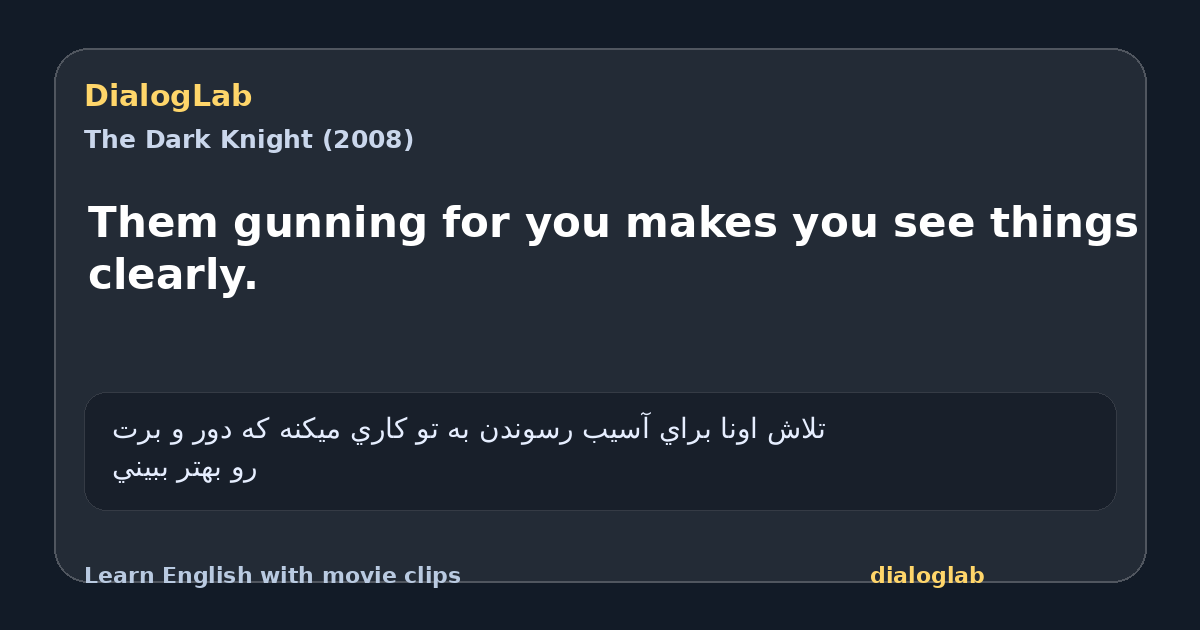The width and height of the screenshot is (1200, 630).
Task: Select the second line of Persian subtitle text
Action: (185, 468)
